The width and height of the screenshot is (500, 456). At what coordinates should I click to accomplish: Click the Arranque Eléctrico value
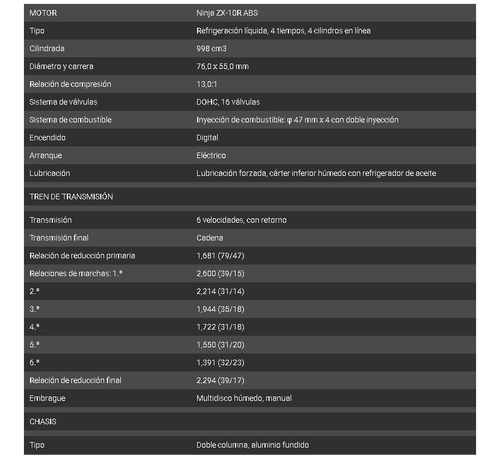click(211, 156)
